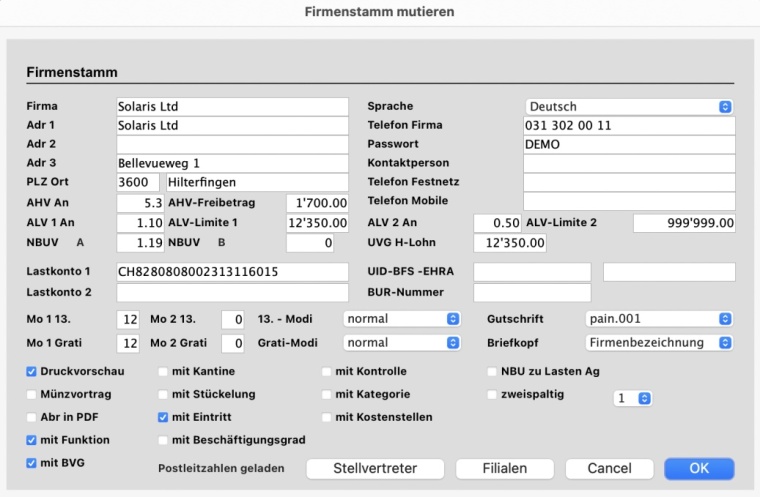The height and width of the screenshot is (497, 760).
Task: Toggle the Abr in PDF checkbox
Action: pos(31,417)
